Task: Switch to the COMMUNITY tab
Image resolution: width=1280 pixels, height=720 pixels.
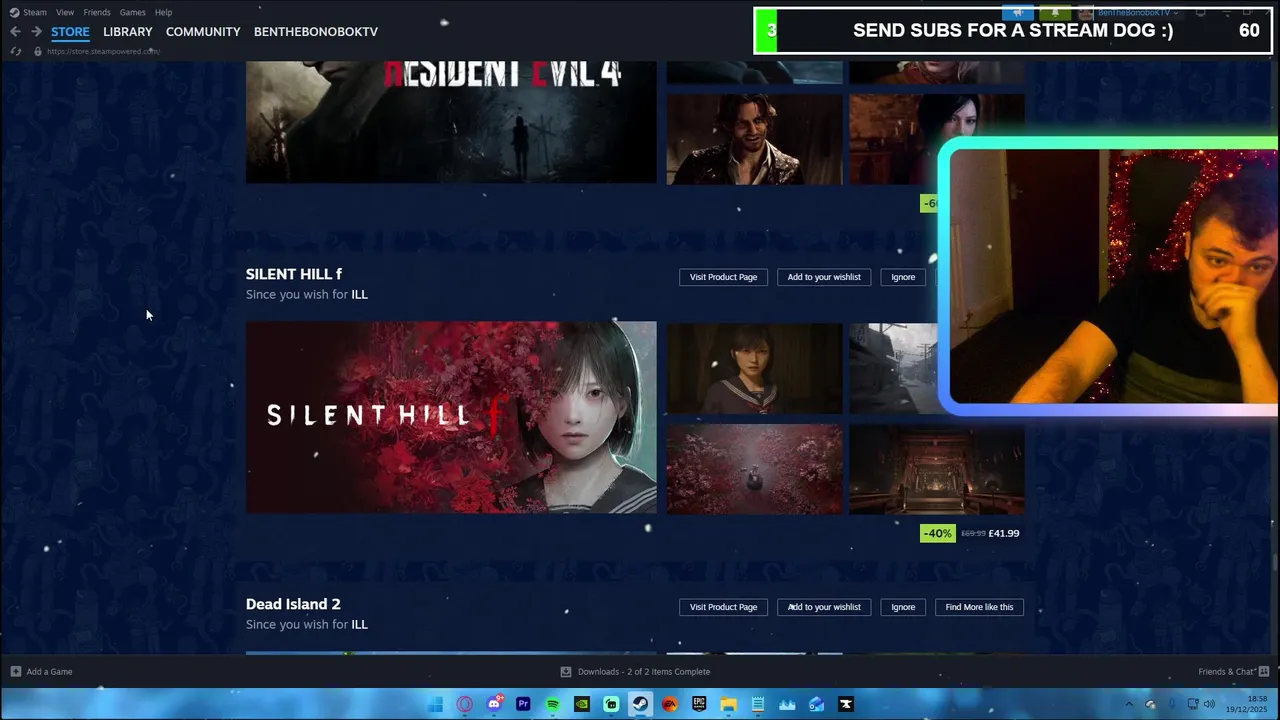Action: [x=203, y=32]
